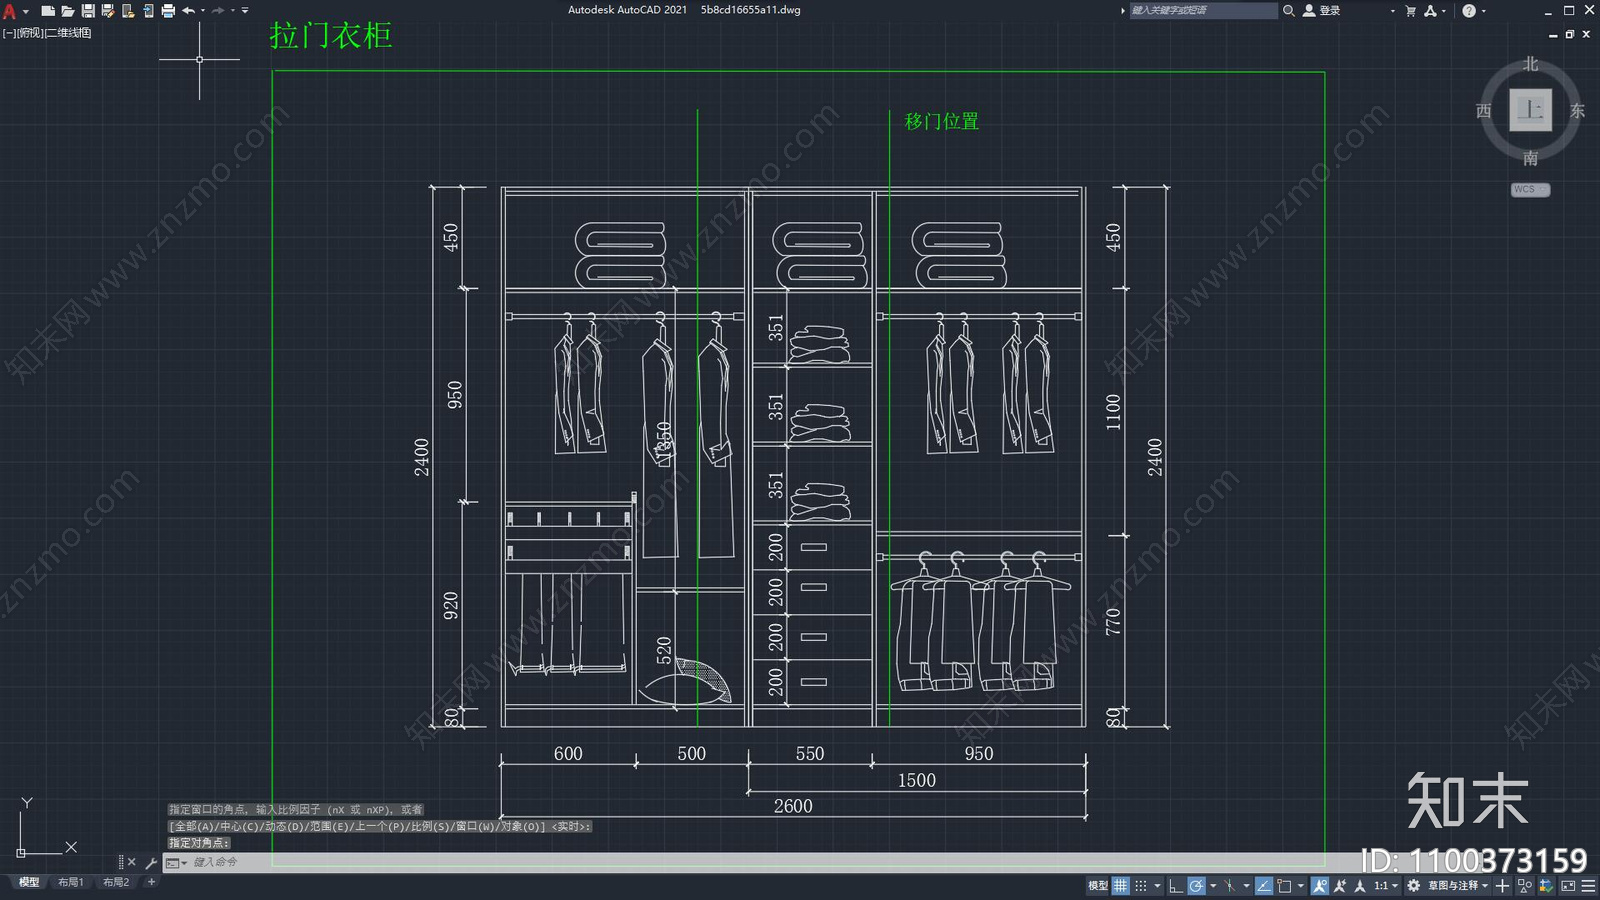
Task: Open application menu dropdown arrow beside logo
Action: (26, 11)
